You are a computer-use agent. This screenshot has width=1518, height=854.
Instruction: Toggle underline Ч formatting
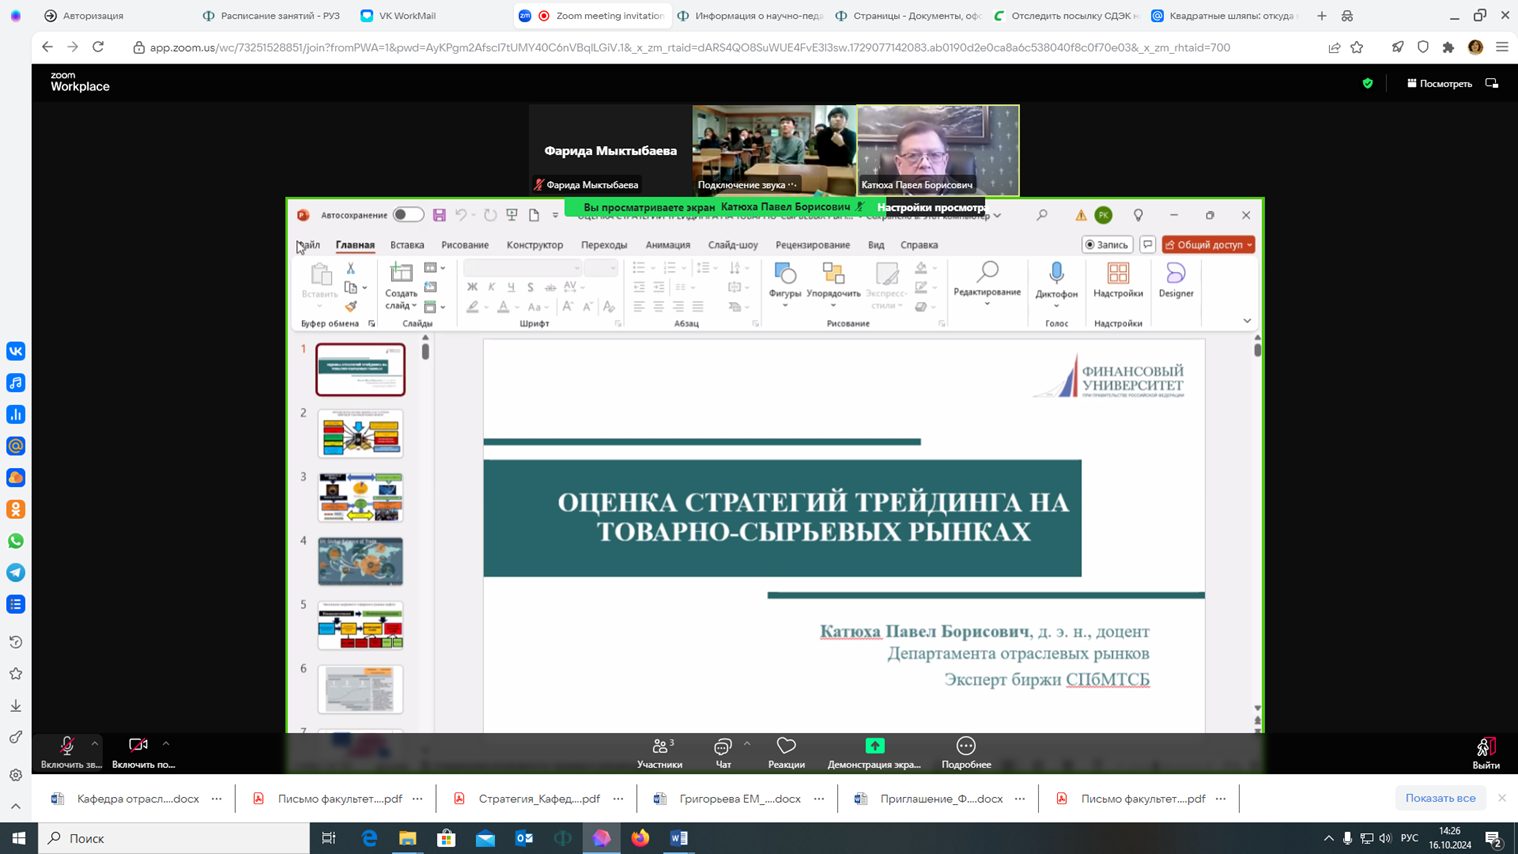(511, 287)
